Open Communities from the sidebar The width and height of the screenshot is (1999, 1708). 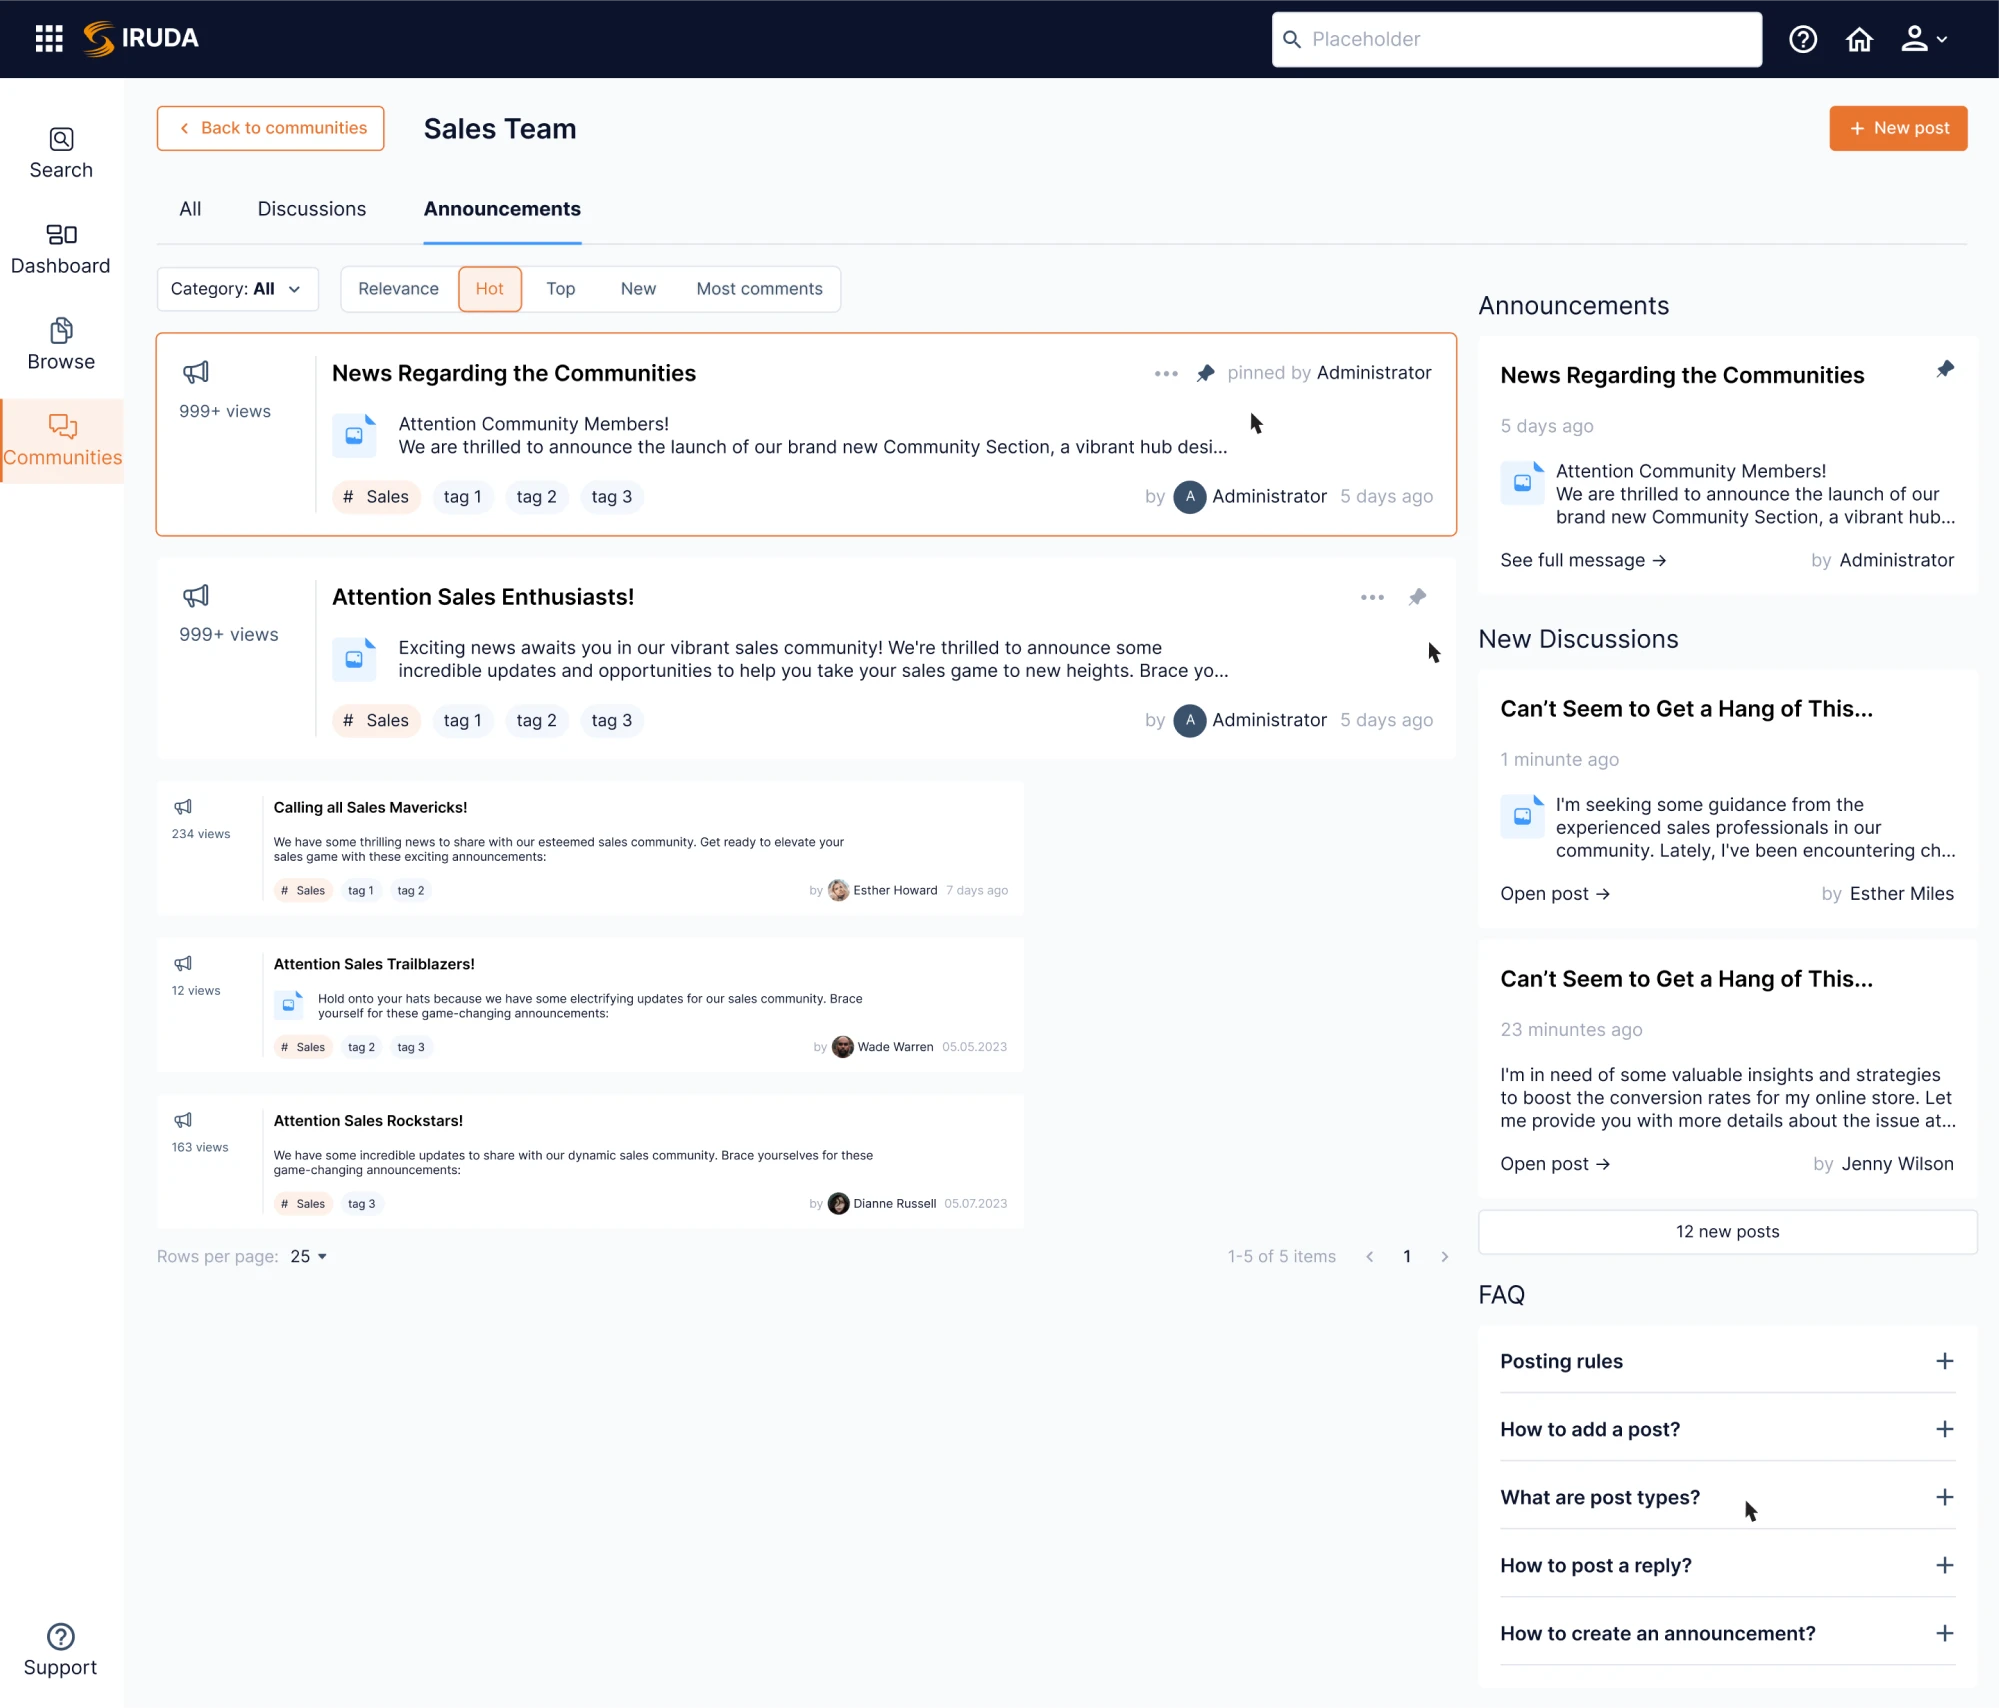pyautogui.click(x=60, y=440)
